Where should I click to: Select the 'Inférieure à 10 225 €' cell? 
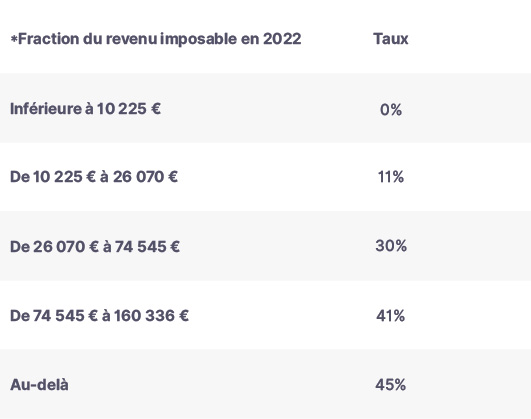coord(85,109)
